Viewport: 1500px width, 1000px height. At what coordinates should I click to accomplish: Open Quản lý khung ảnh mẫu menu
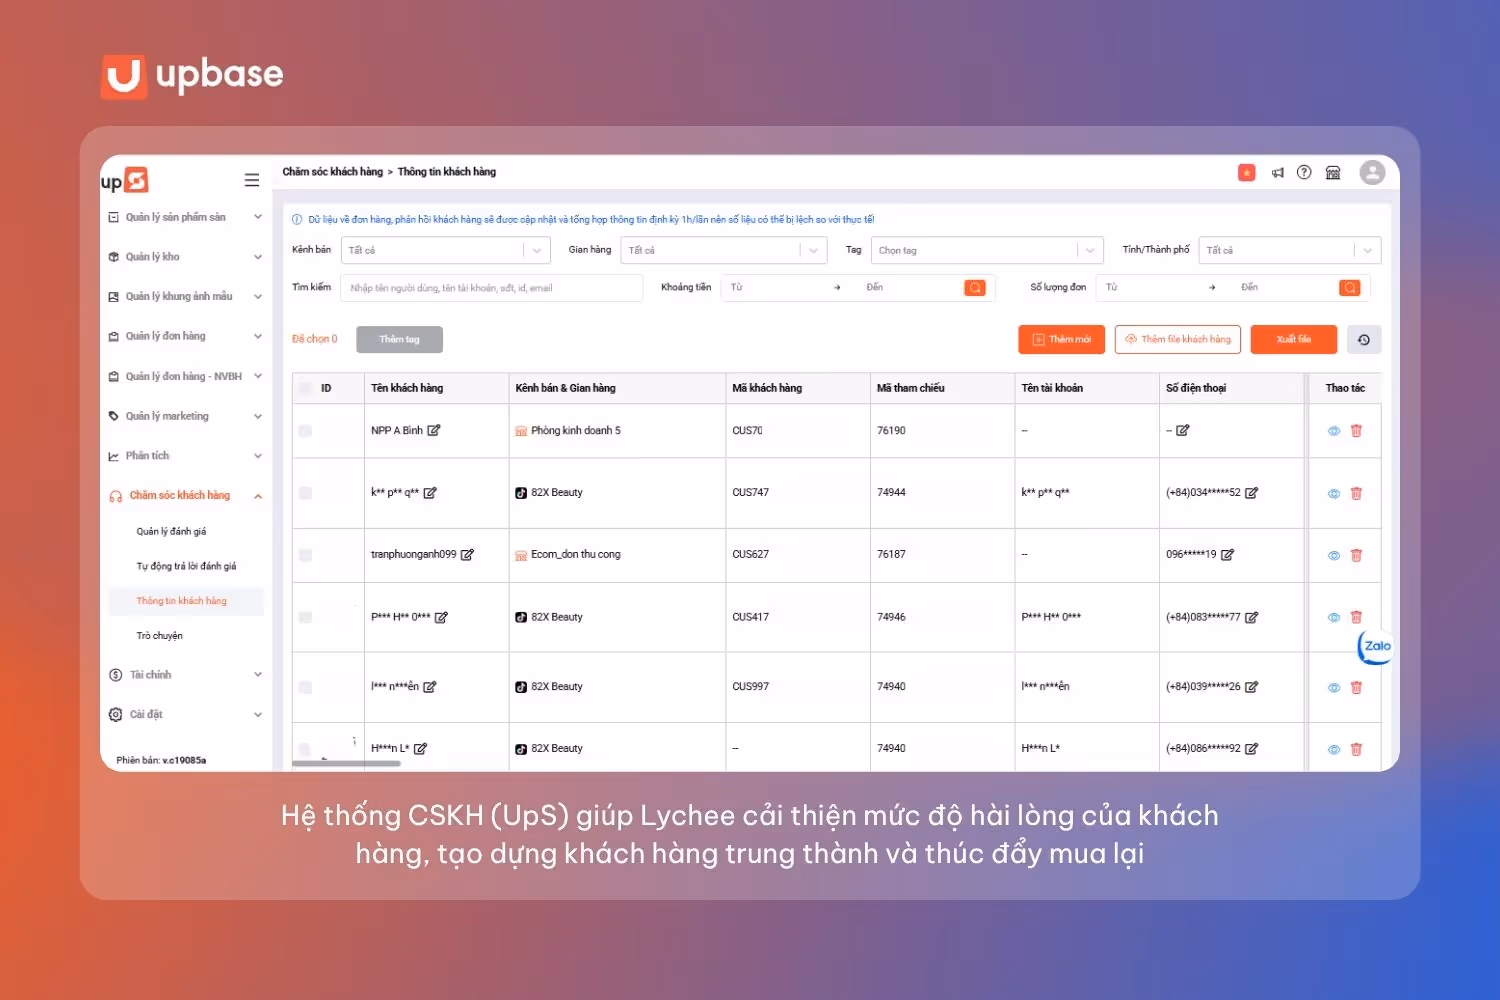click(x=185, y=297)
